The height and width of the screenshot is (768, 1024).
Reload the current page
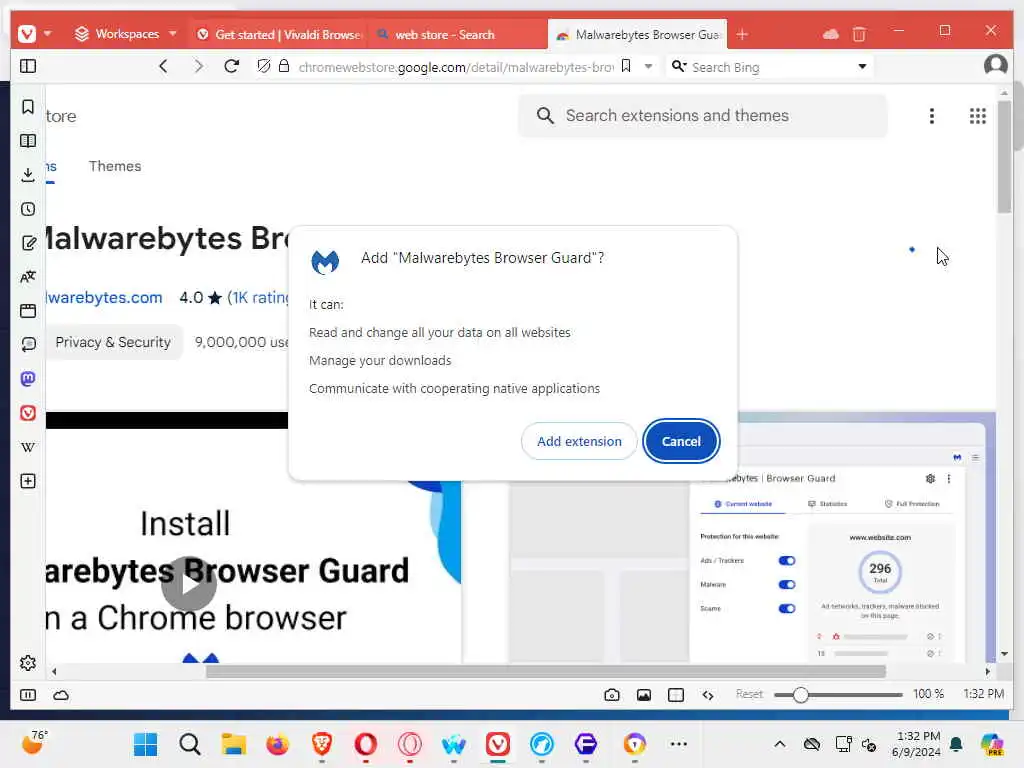231,66
